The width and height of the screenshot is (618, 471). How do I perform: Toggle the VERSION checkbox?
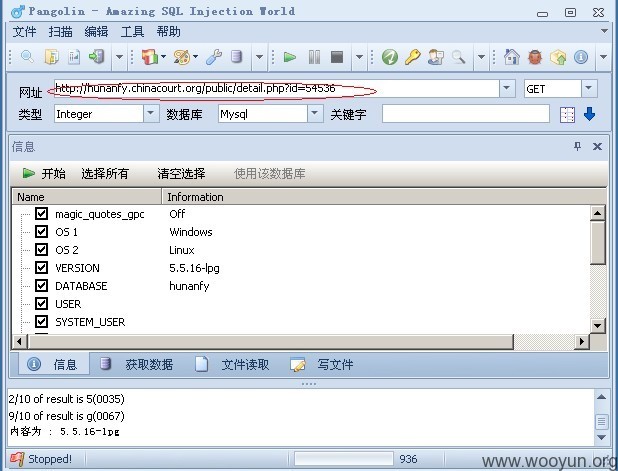pyautogui.click(x=41, y=268)
